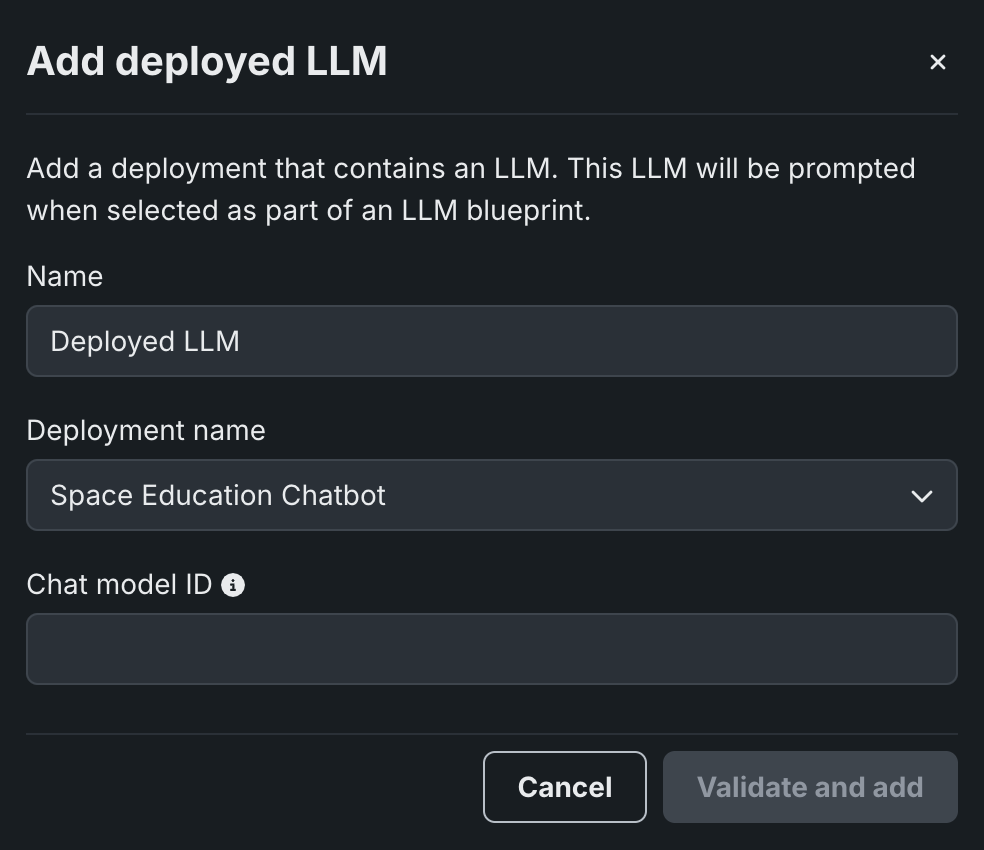Image resolution: width=984 pixels, height=850 pixels.
Task: Click the first description line about adding a deployment
Action: click(x=470, y=168)
